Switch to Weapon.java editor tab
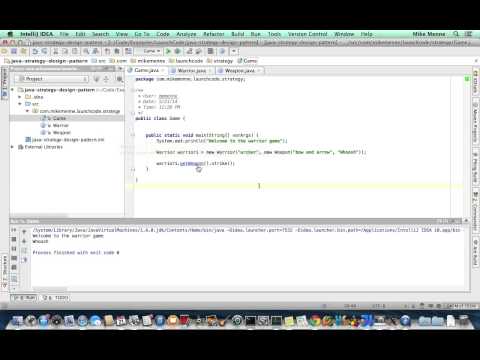The height and width of the screenshot is (360, 480). tap(239, 71)
